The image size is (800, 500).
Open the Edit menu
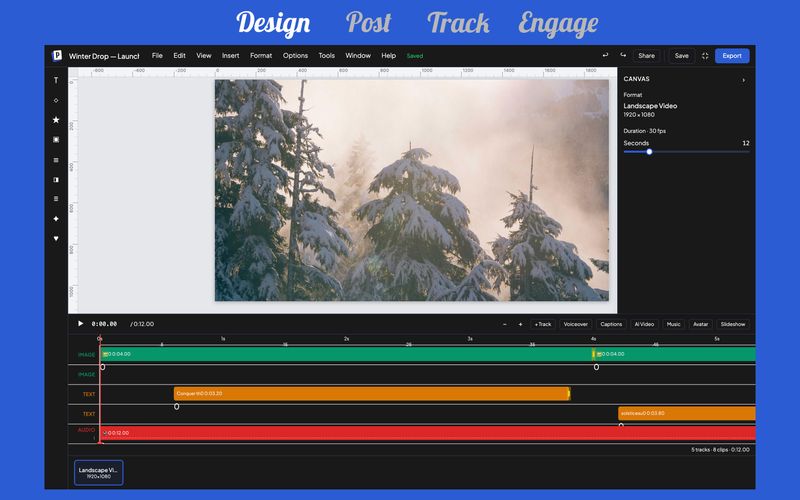(x=180, y=56)
